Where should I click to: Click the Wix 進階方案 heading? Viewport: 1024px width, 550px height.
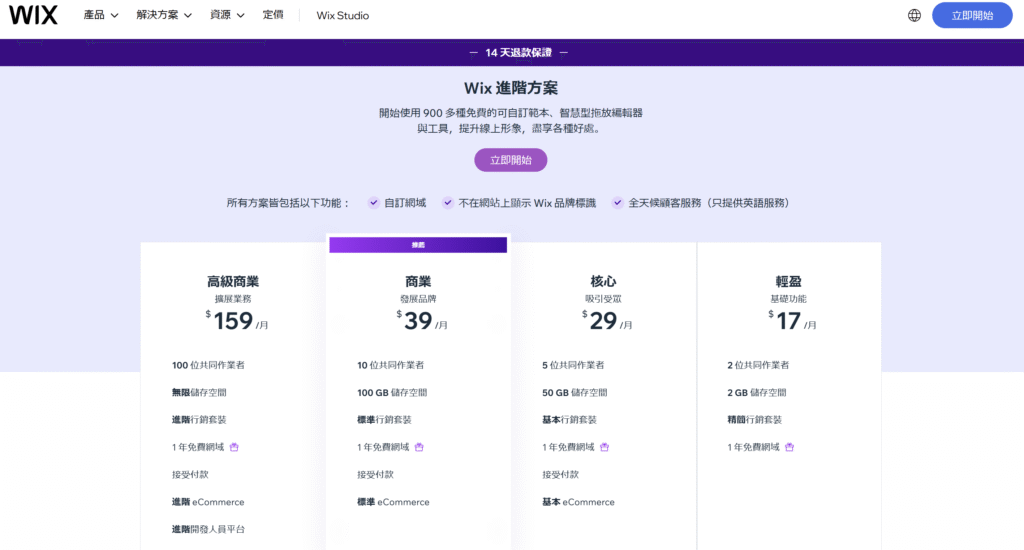[x=511, y=88]
